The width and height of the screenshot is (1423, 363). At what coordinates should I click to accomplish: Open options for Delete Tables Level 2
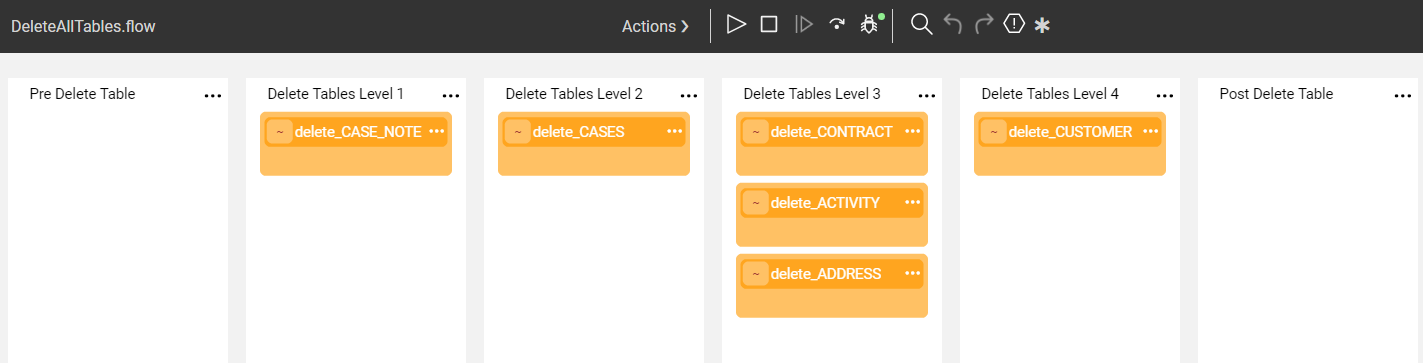pos(688,96)
